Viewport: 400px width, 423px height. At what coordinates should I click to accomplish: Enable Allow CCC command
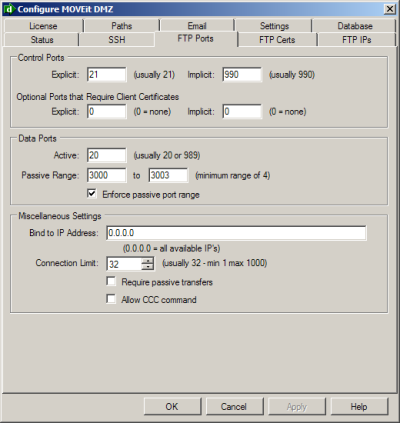111,299
